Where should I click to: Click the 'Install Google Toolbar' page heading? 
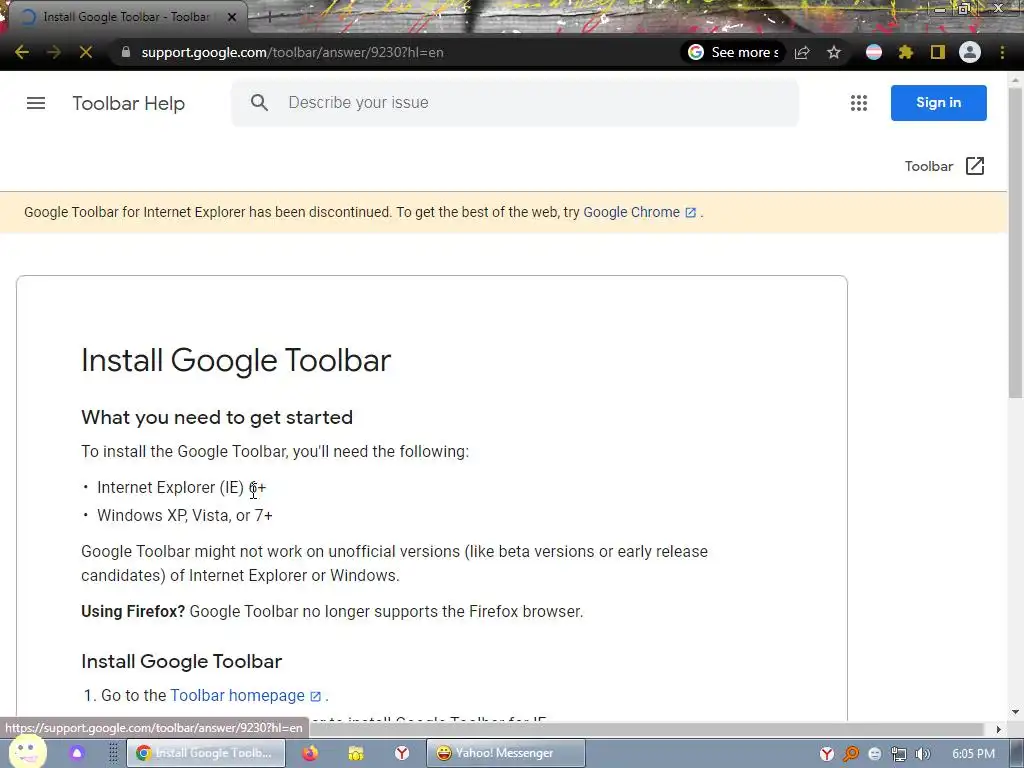[236, 360]
